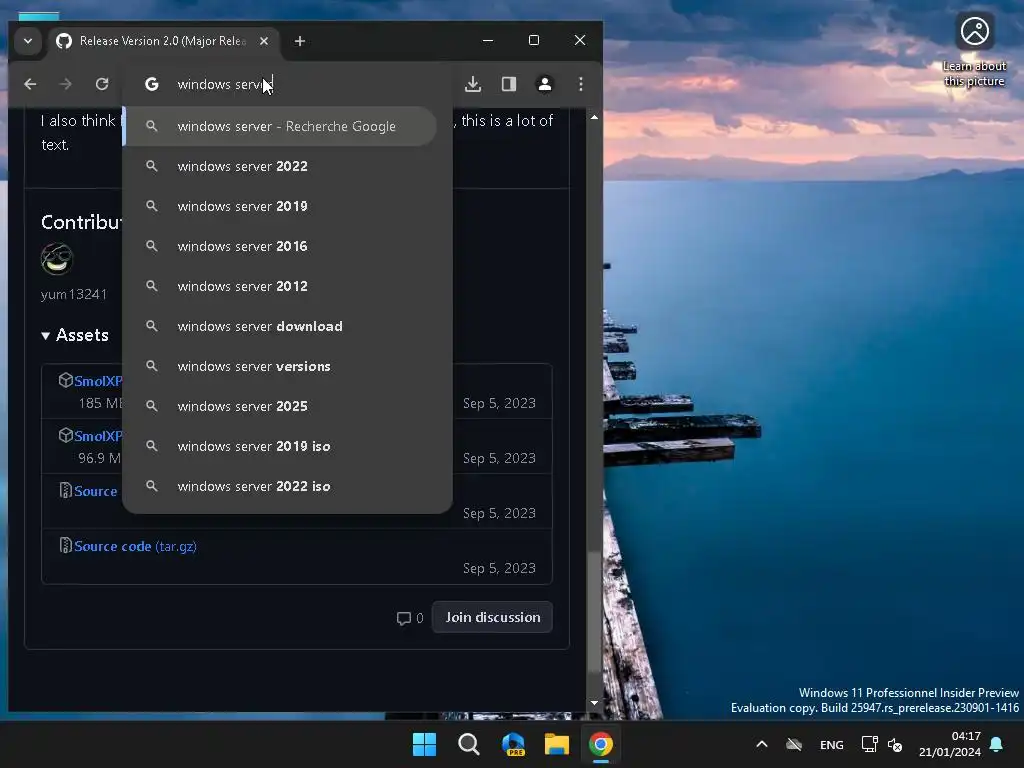Go back to previous page
Viewport: 1024px width, 768px height.
30,84
